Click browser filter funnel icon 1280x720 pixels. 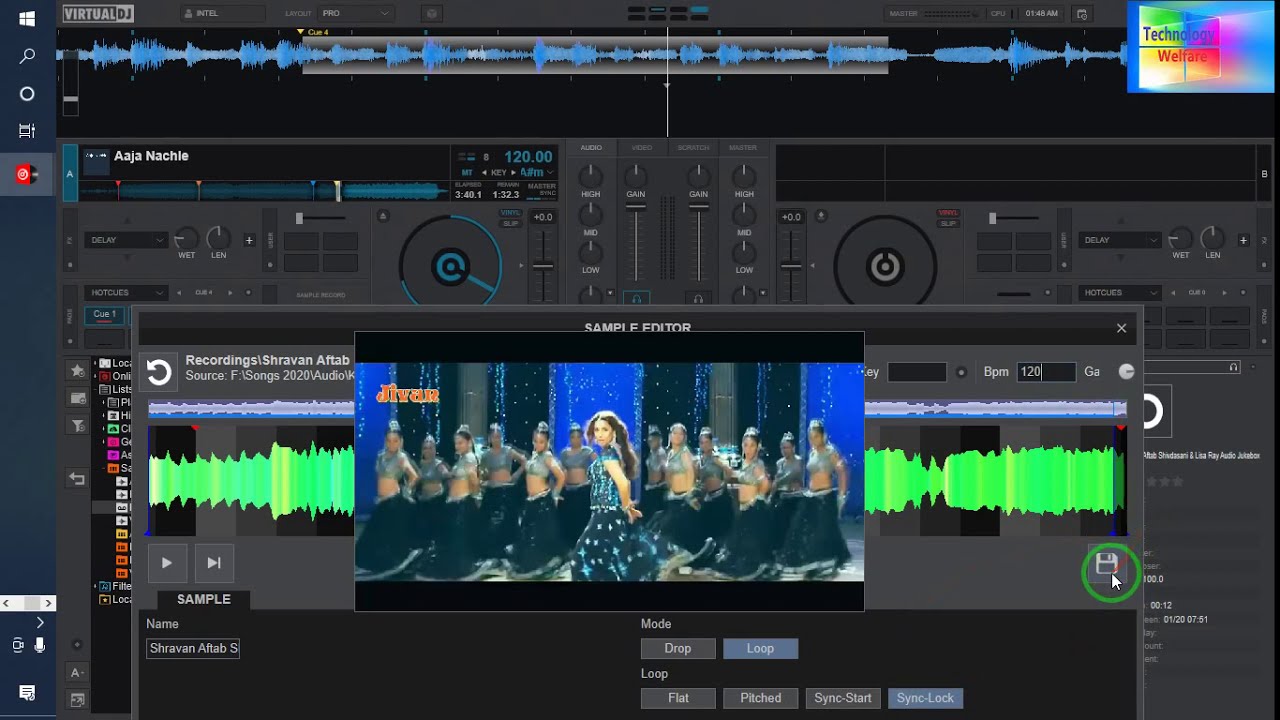pos(78,426)
